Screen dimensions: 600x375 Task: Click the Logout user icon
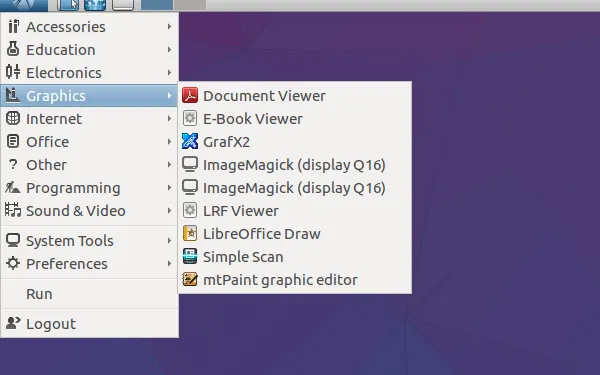pos(13,323)
